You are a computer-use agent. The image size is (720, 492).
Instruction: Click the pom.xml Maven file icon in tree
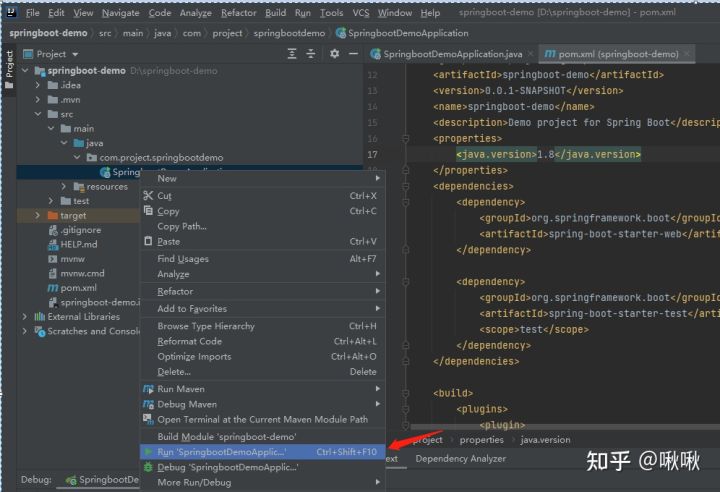[x=53, y=288]
